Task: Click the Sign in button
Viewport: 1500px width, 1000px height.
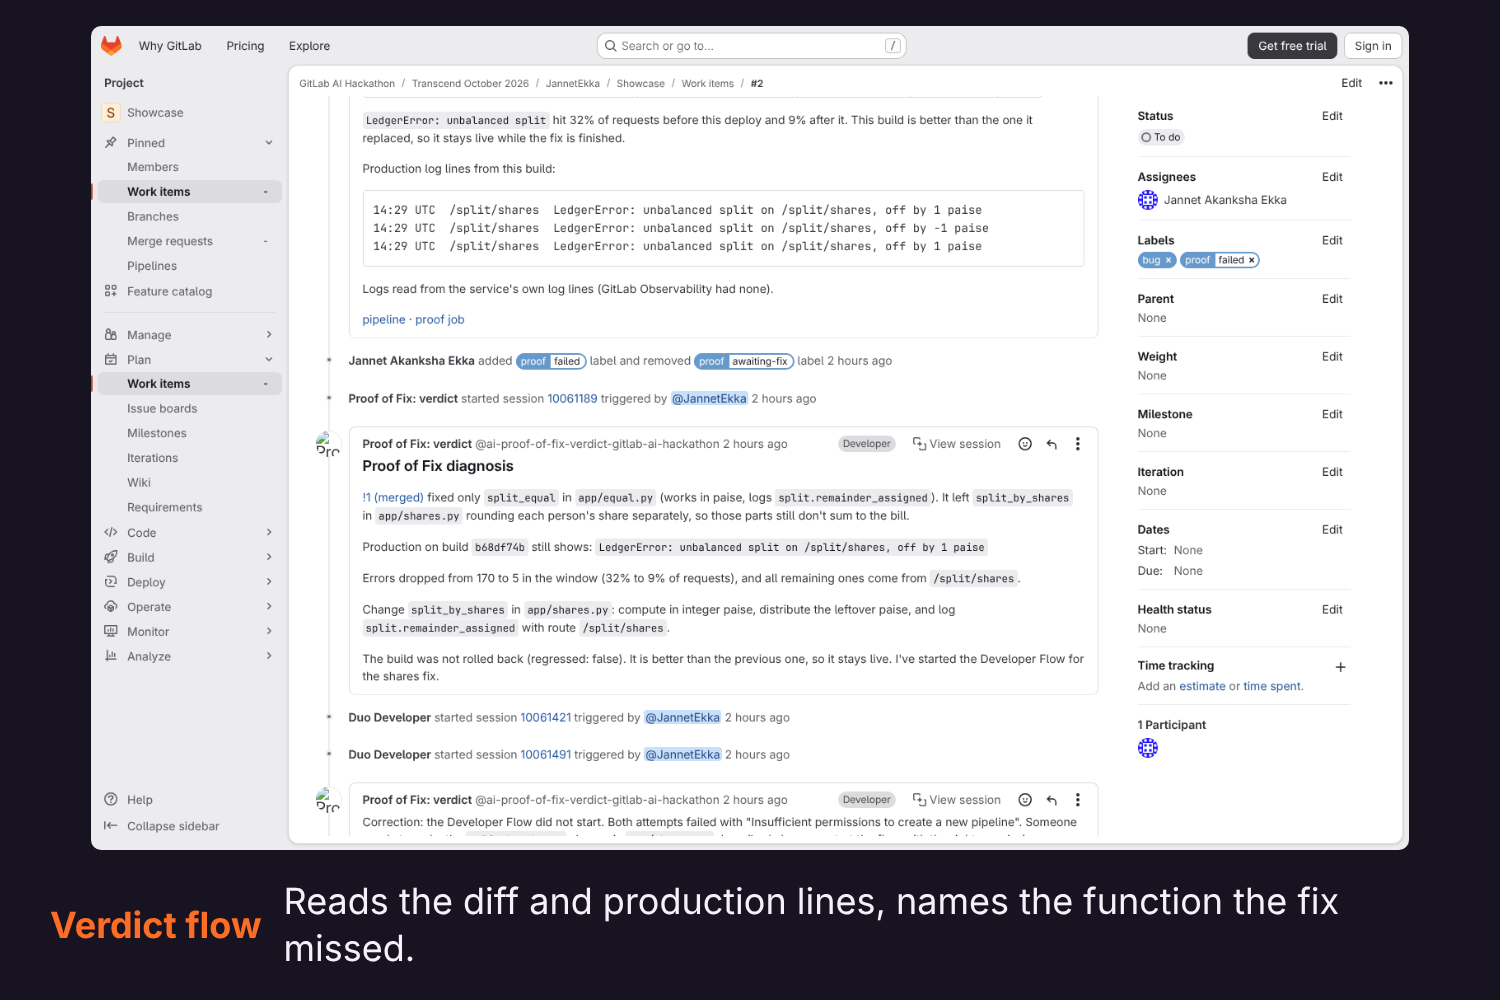Action: pyautogui.click(x=1373, y=46)
